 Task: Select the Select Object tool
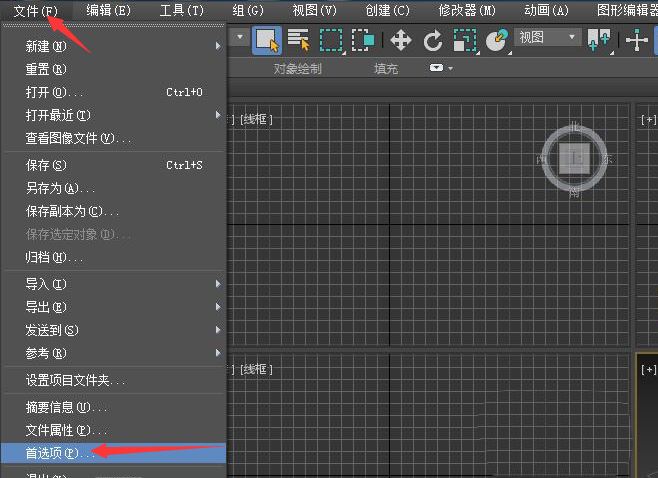[266, 39]
